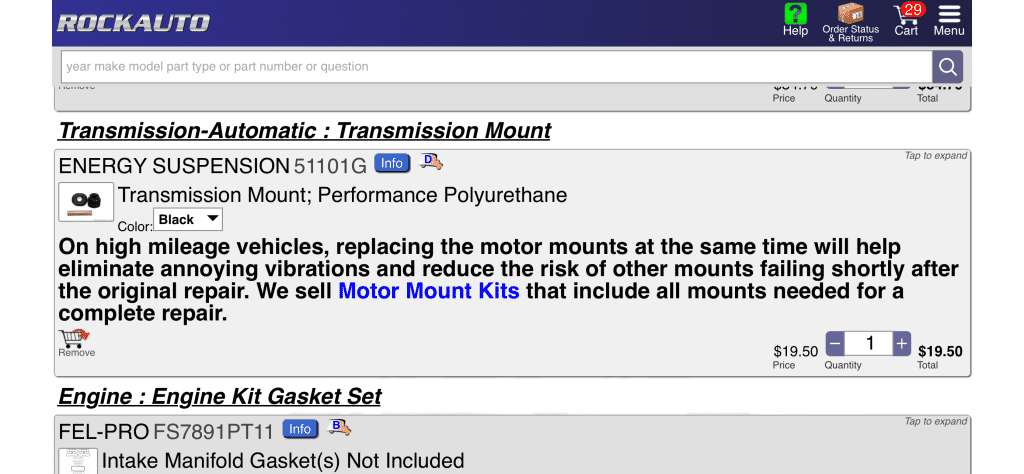Open the Help page icon

[x=795, y=19]
